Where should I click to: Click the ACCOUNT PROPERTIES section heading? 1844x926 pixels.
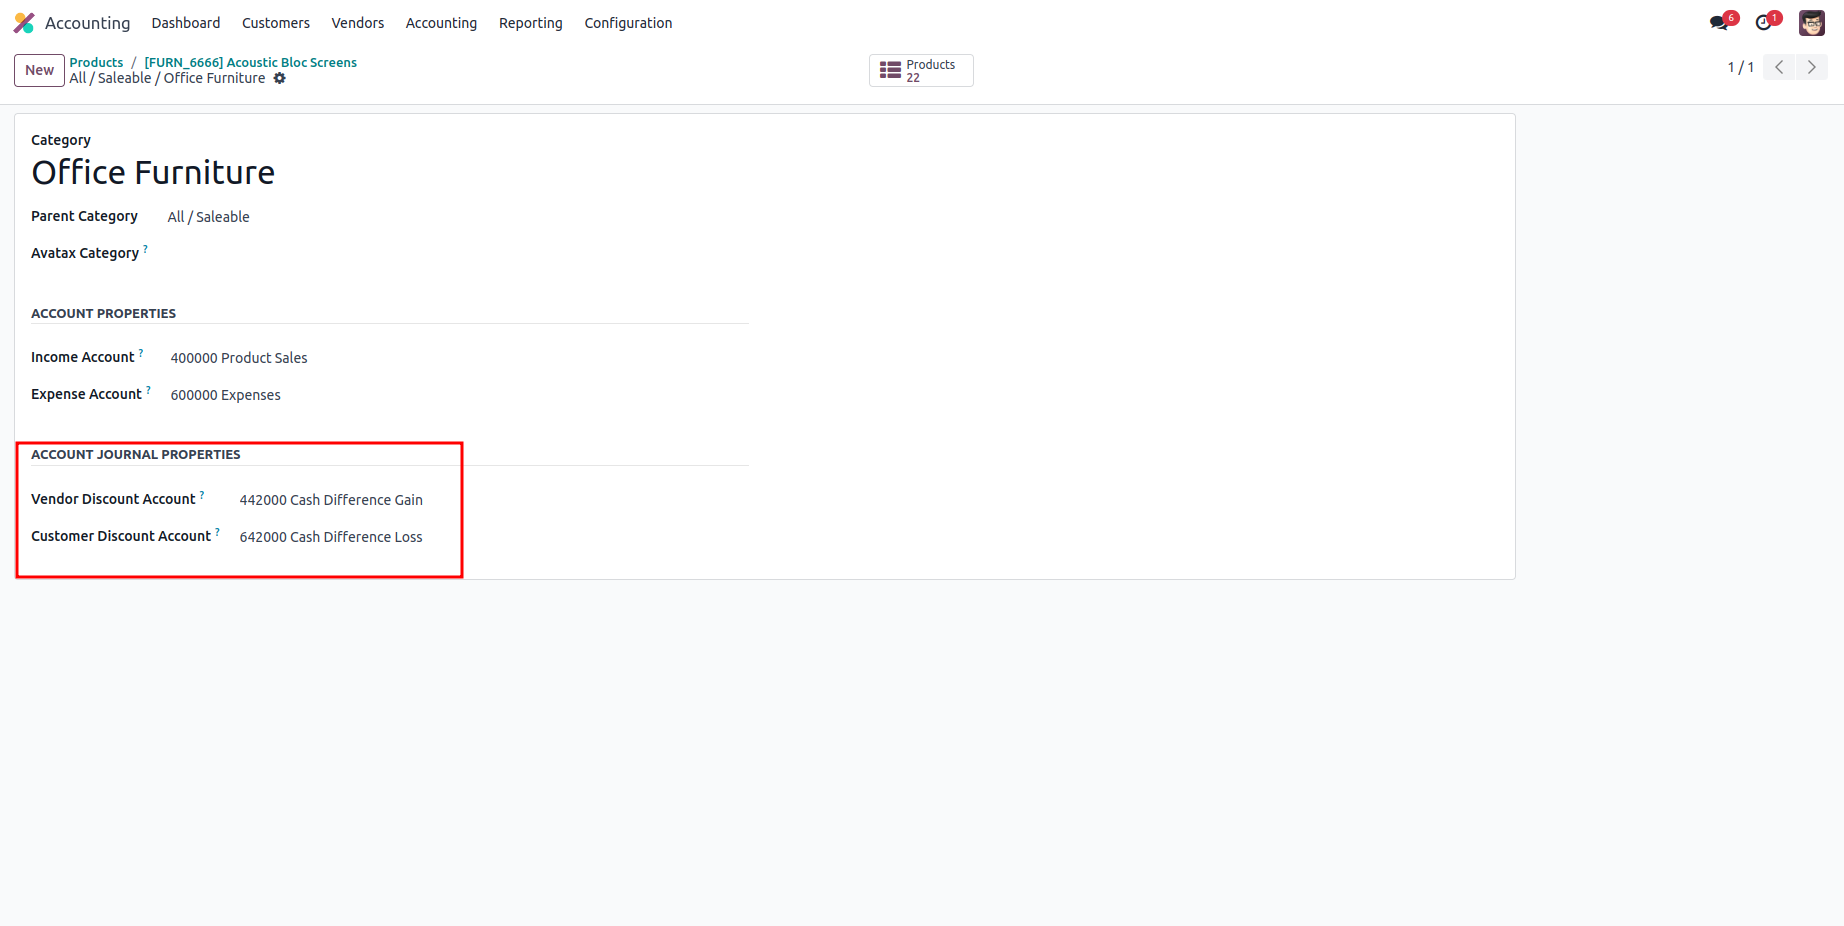[x=103, y=313]
